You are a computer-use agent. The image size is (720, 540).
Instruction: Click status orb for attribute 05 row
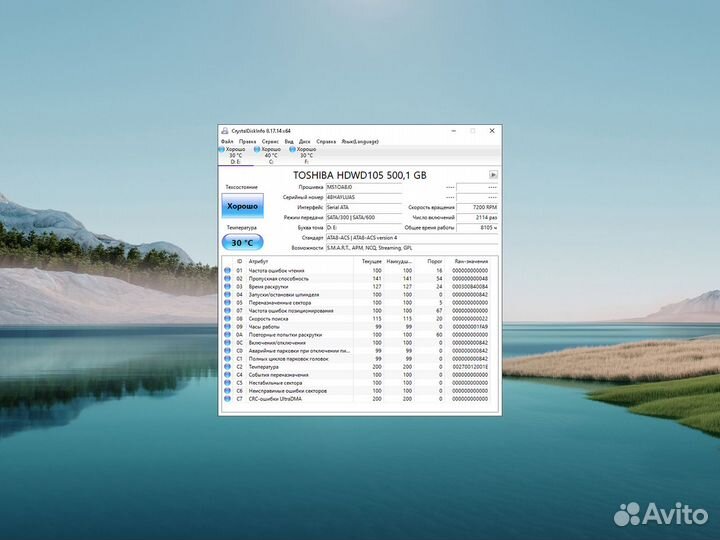click(227, 303)
